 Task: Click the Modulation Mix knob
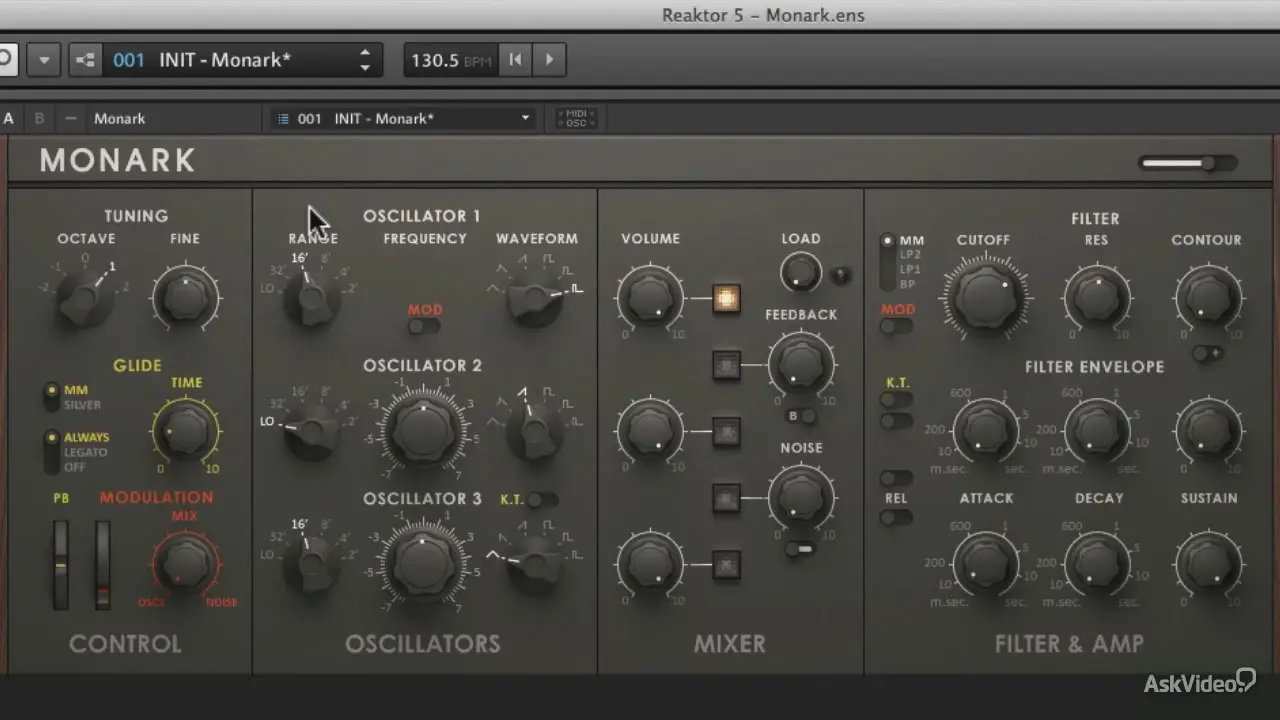[186, 563]
